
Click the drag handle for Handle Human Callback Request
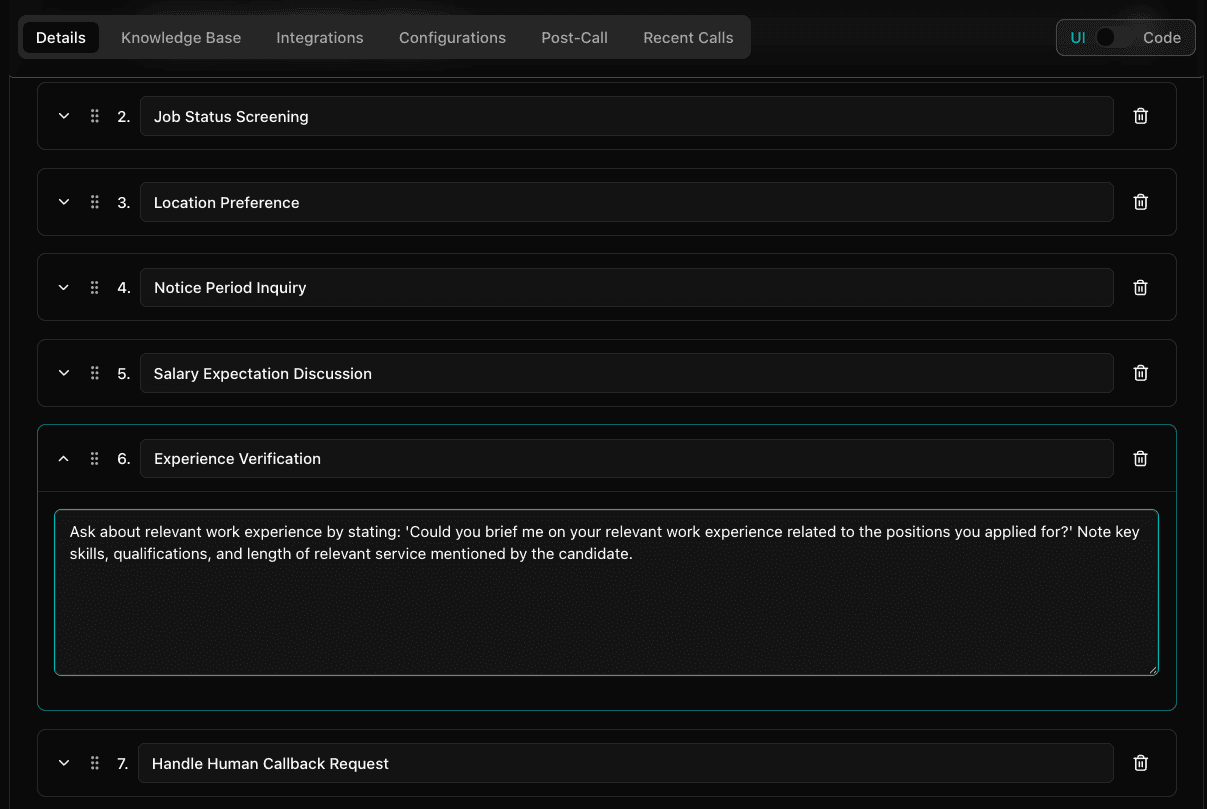coord(94,763)
